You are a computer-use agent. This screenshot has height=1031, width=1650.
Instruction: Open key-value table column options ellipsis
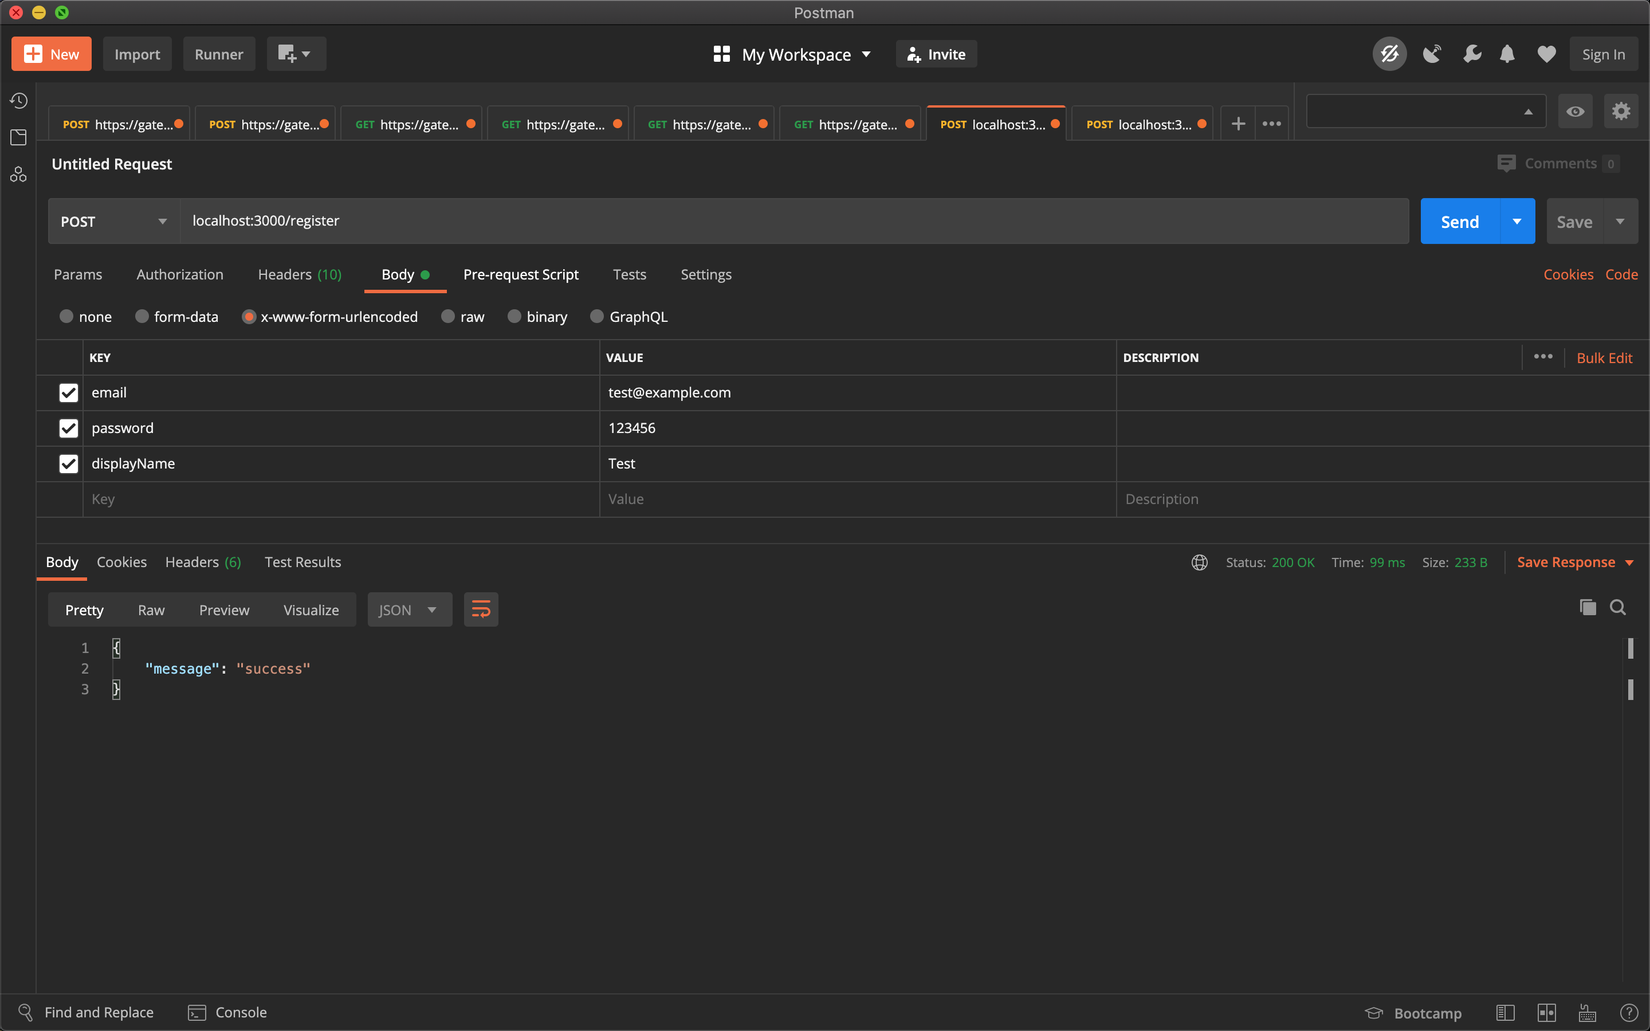[x=1543, y=357]
